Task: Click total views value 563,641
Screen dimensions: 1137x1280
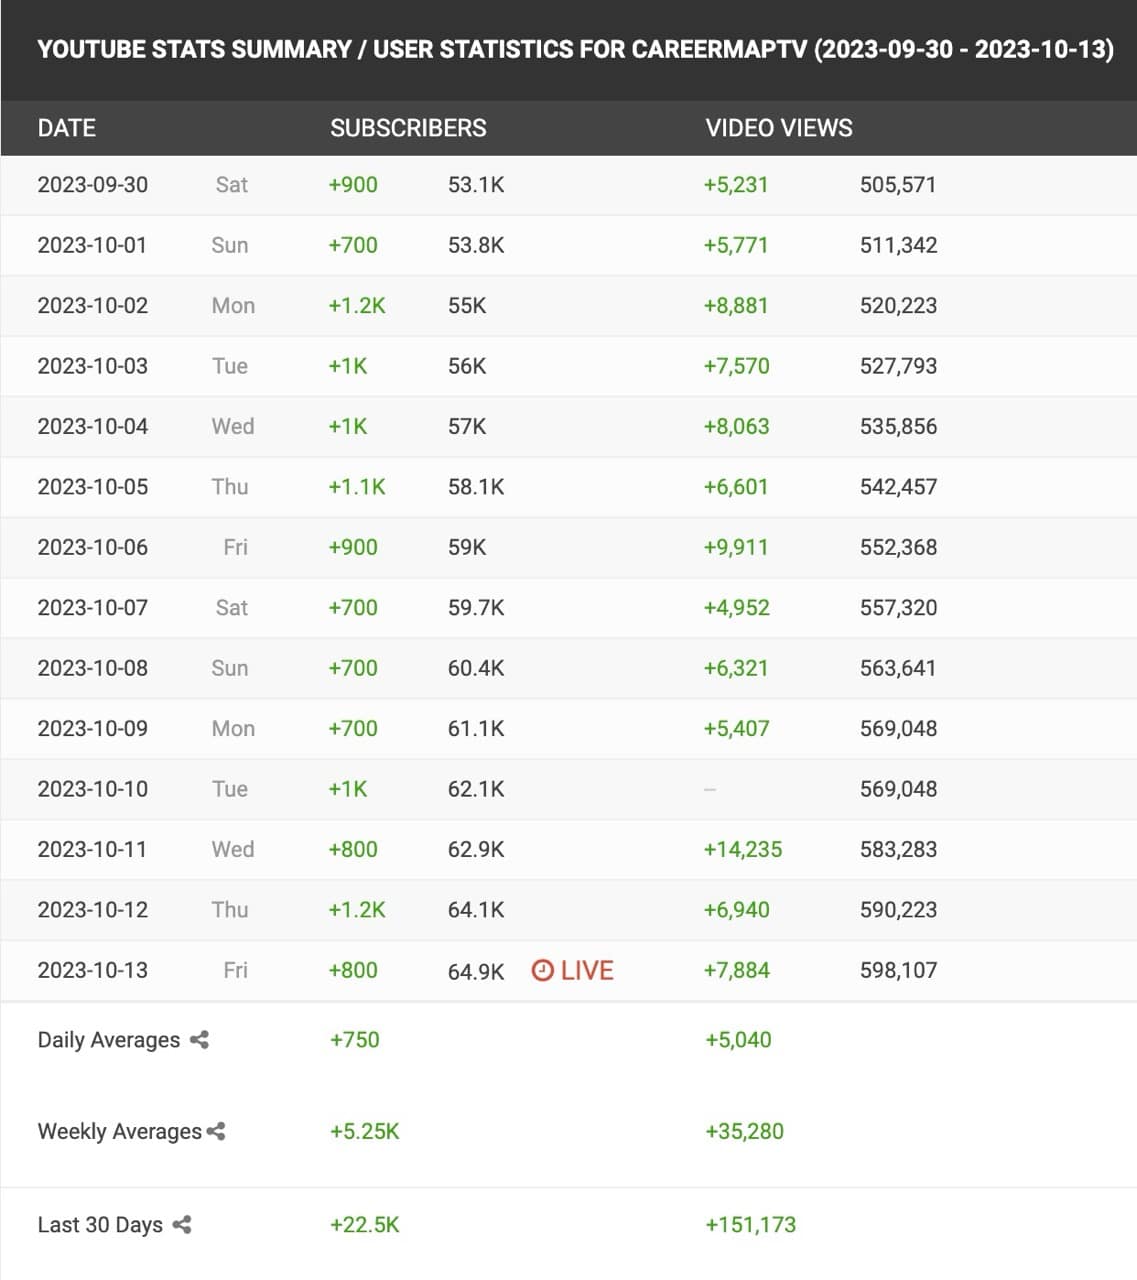Action: tap(898, 668)
